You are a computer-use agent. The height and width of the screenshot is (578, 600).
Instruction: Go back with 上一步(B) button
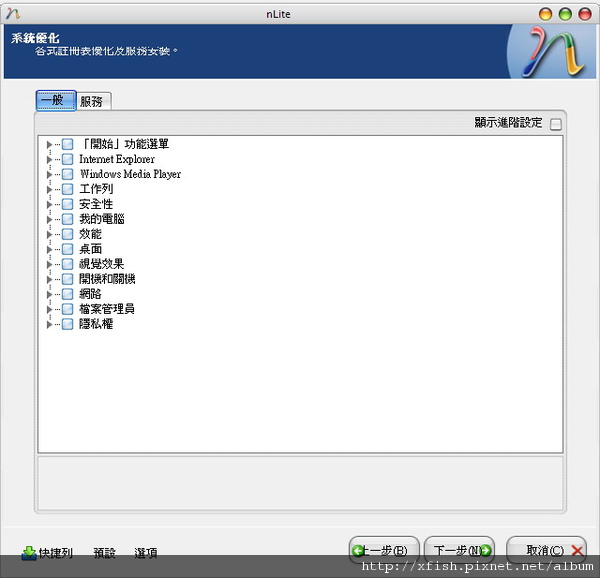click(x=384, y=550)
